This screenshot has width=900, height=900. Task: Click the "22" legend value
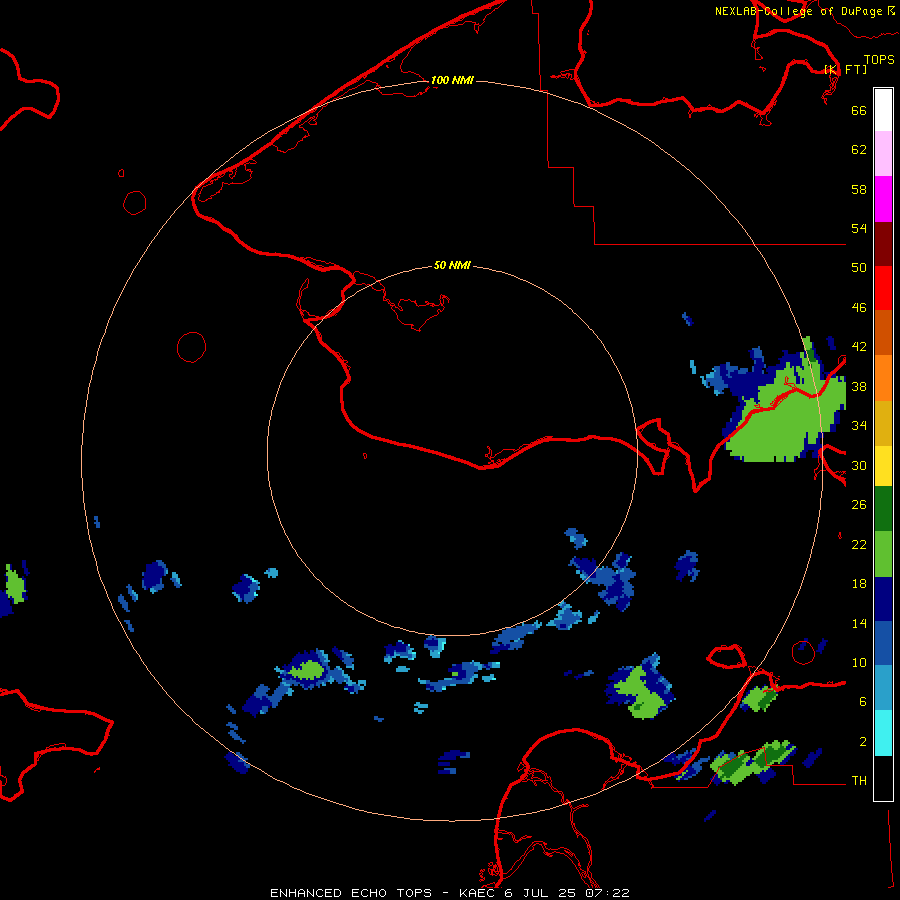[859, 544]
